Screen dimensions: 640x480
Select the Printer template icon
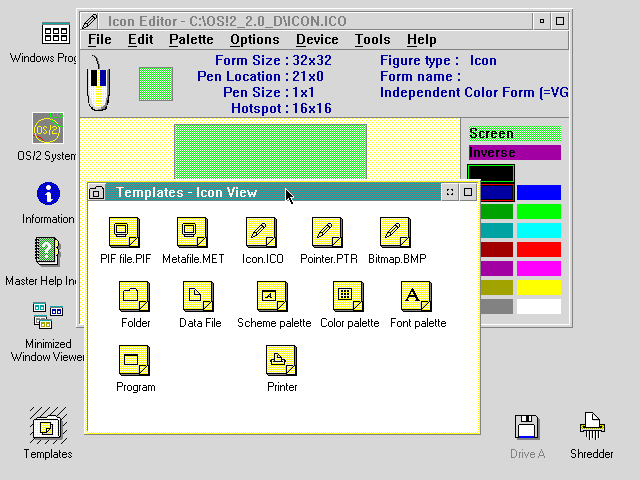(281, 360)
